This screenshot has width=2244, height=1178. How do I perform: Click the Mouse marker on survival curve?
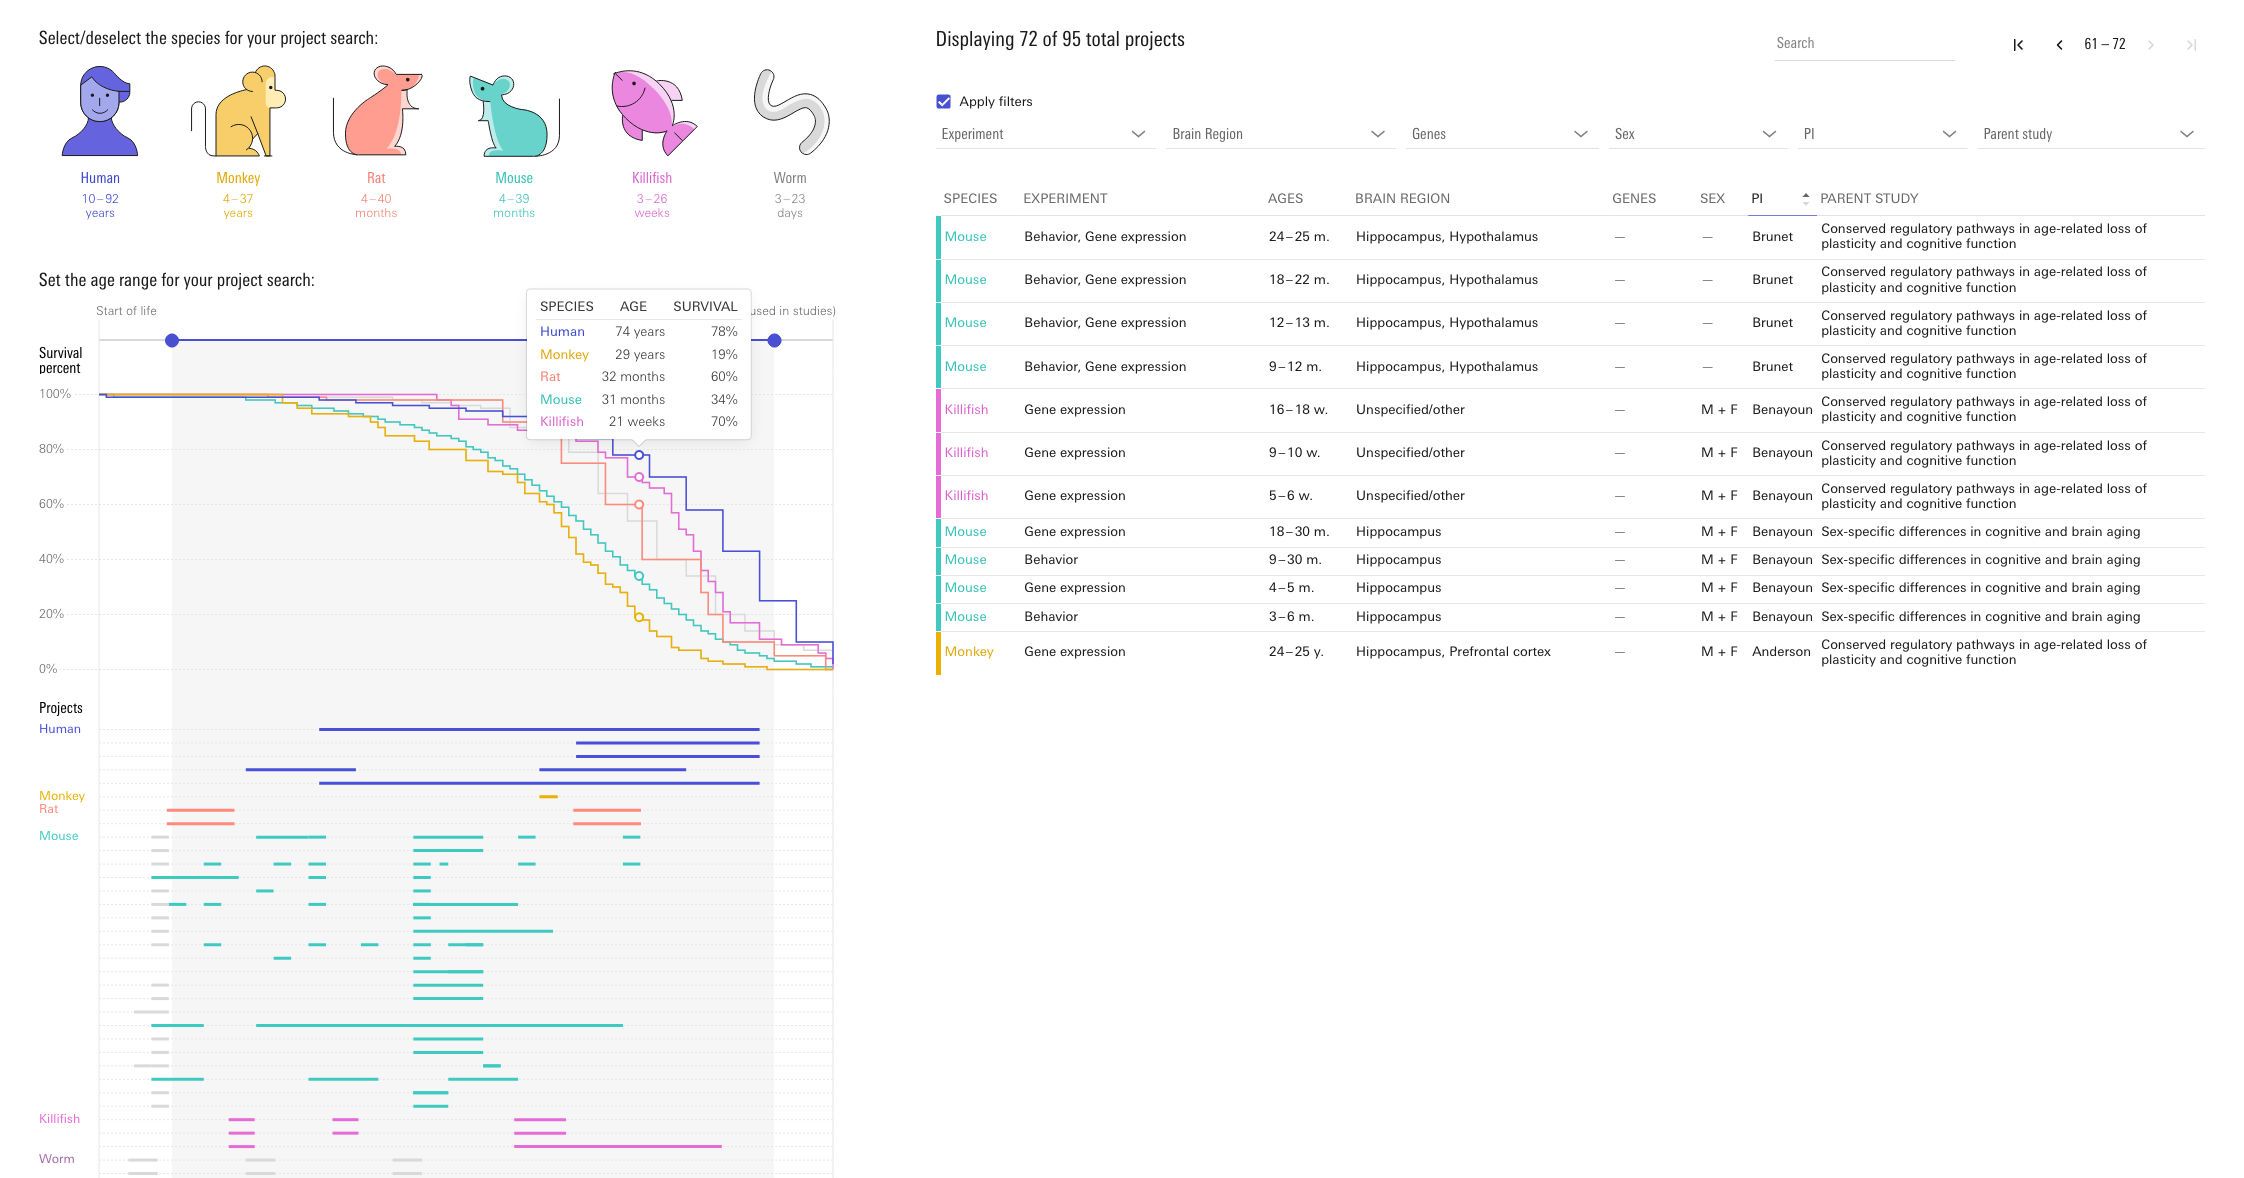tap(639, 576)
